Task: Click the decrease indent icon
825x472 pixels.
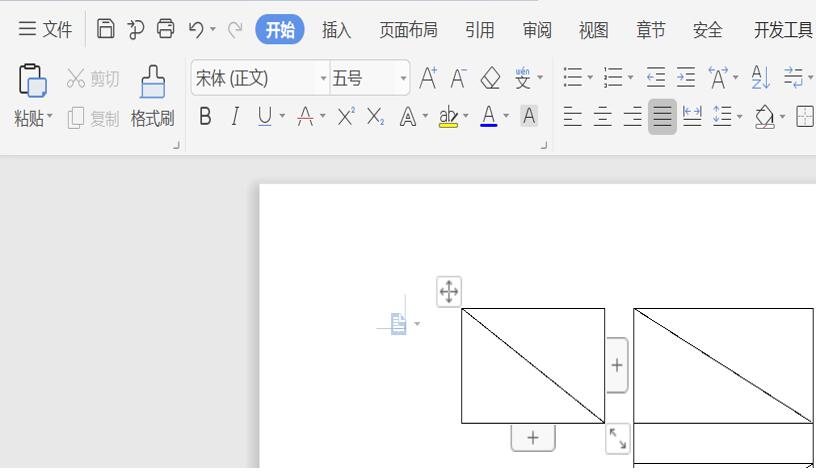Action: [x=656, y=77]
